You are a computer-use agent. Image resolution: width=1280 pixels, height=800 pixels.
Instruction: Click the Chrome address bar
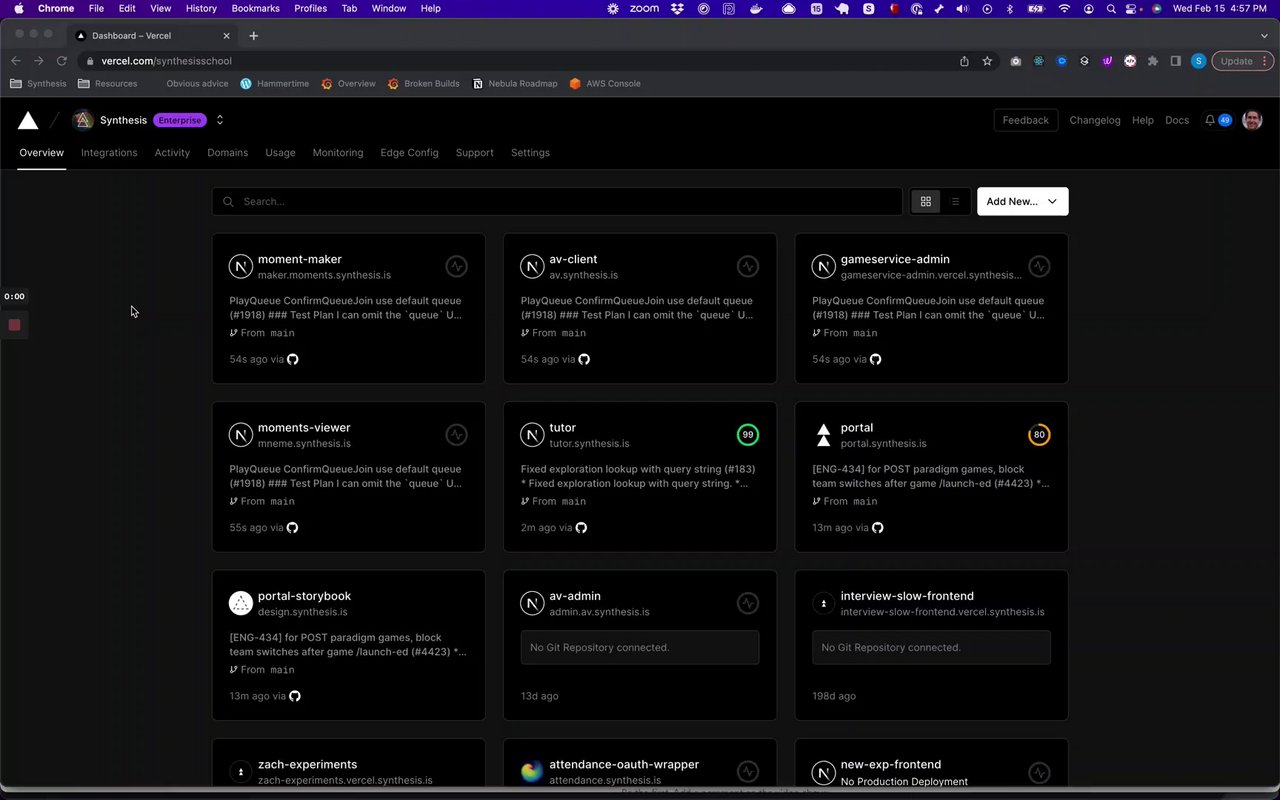(x=520, y=61)
